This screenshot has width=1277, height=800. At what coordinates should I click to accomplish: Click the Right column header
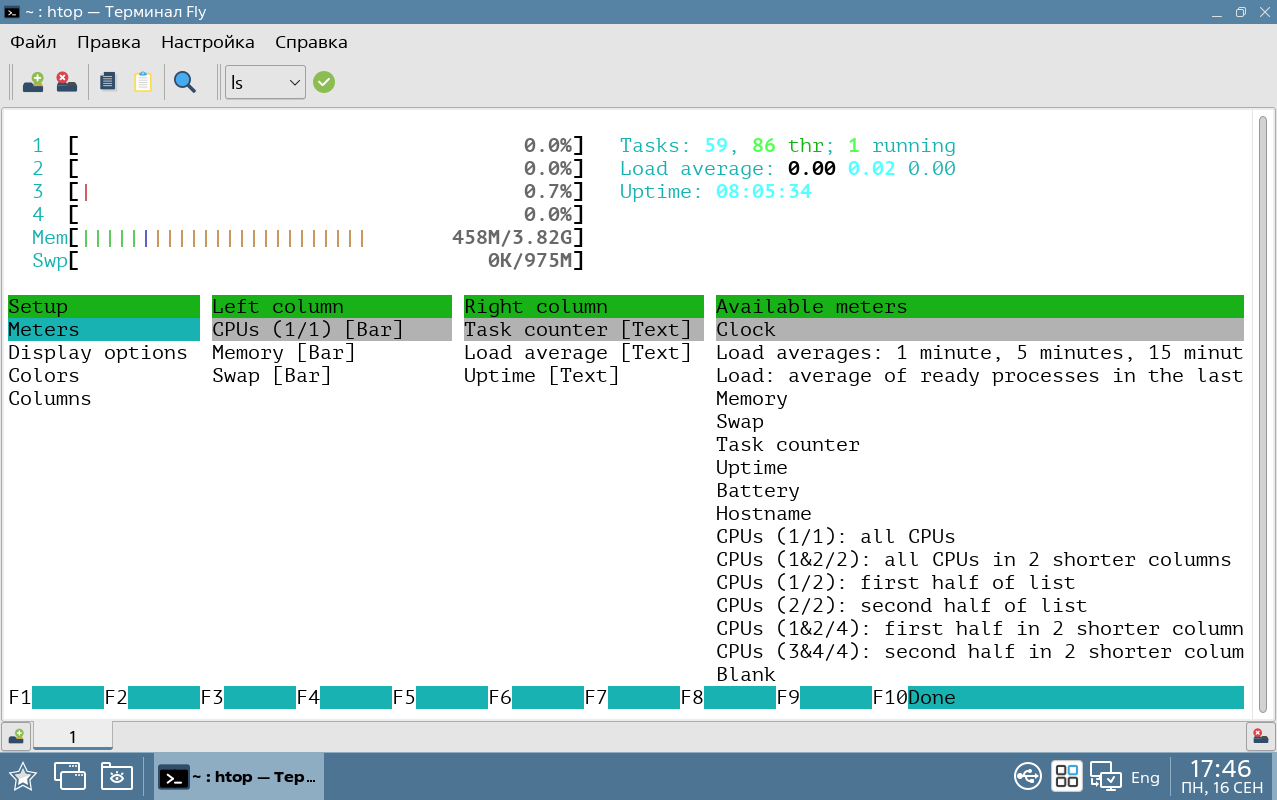point(584,307)
